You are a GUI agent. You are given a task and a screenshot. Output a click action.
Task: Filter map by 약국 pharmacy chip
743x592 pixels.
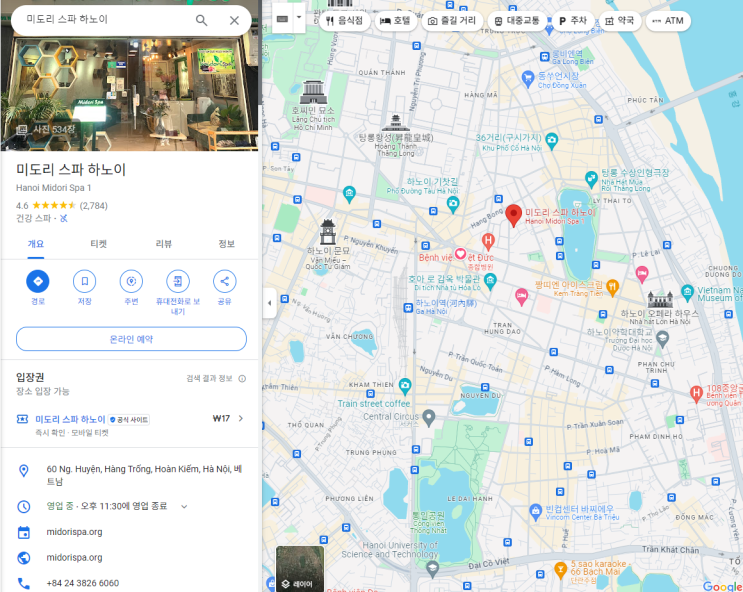[x=620, y=20]
